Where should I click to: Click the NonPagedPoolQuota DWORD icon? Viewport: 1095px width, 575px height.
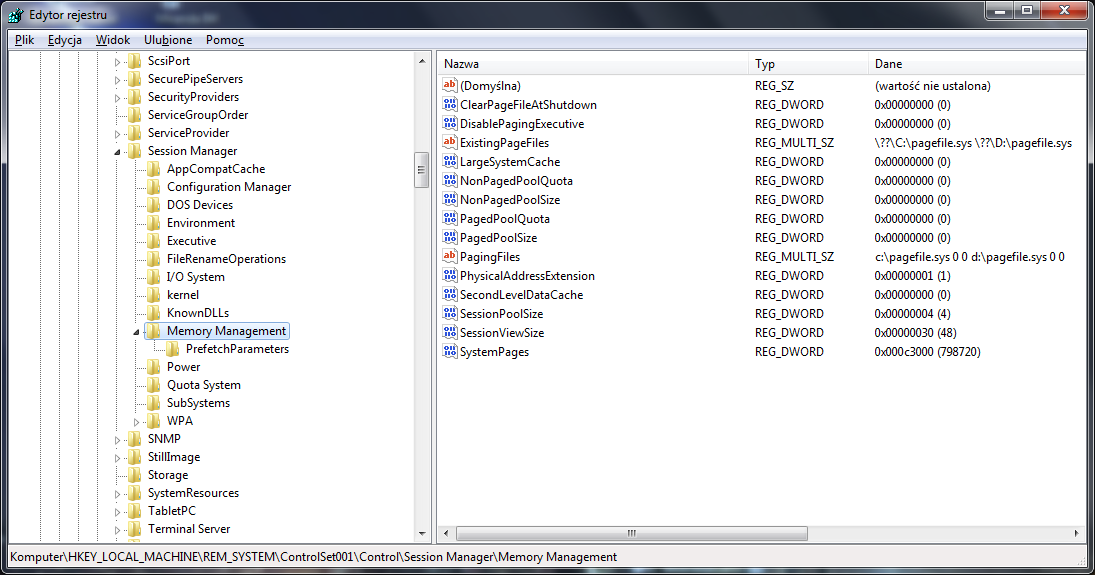tap(450, 180)
